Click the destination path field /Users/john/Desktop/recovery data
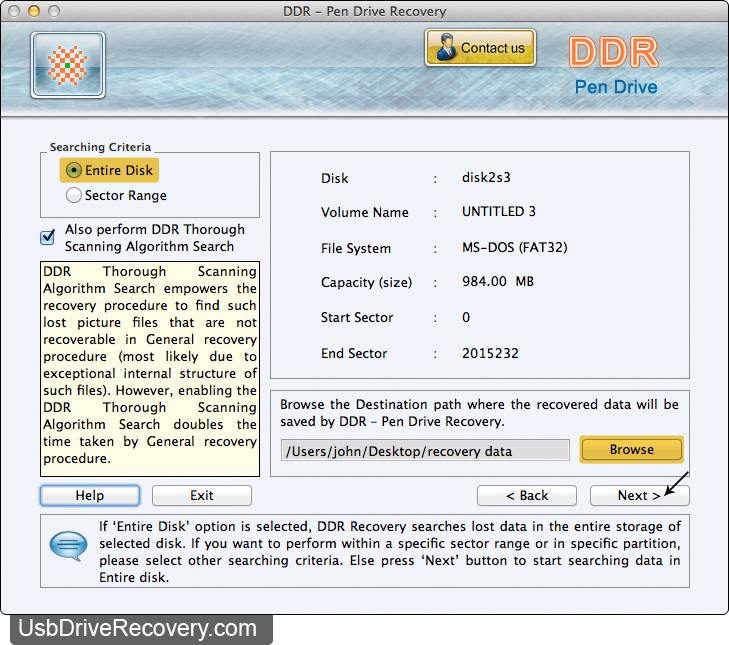 [425, 451]
